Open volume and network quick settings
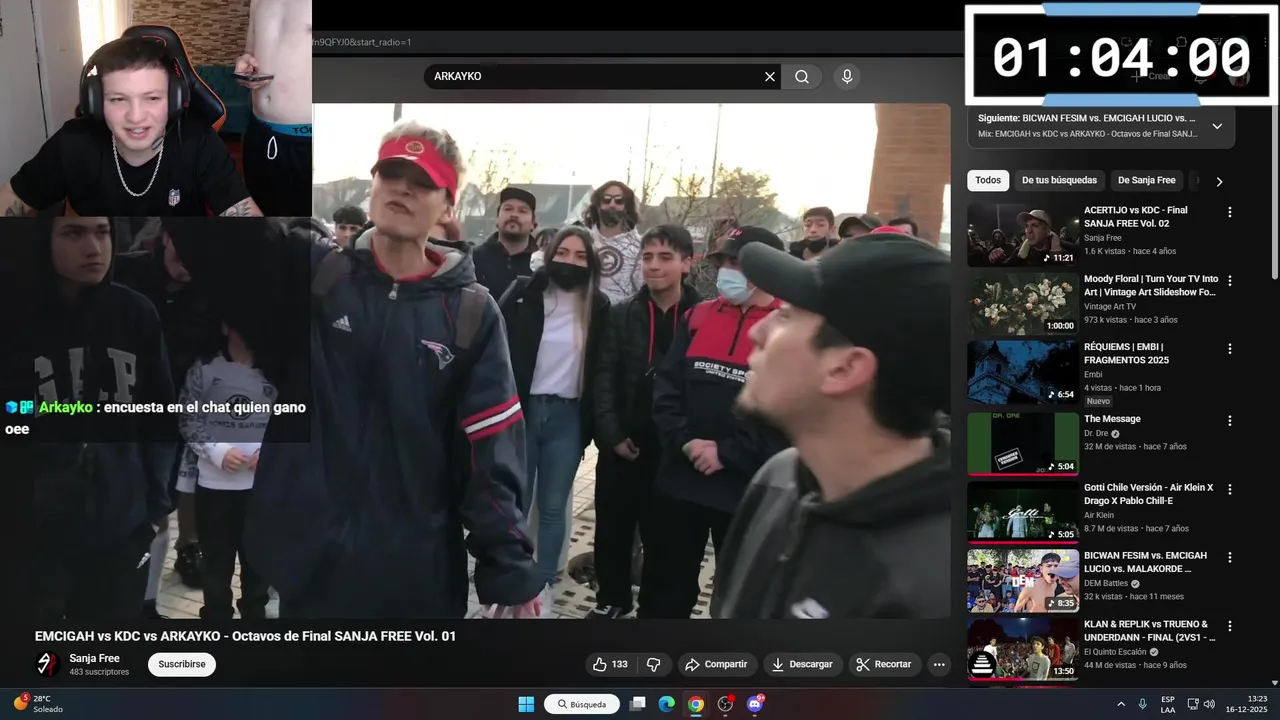1280x720 pixels. tap(1201, 704)
